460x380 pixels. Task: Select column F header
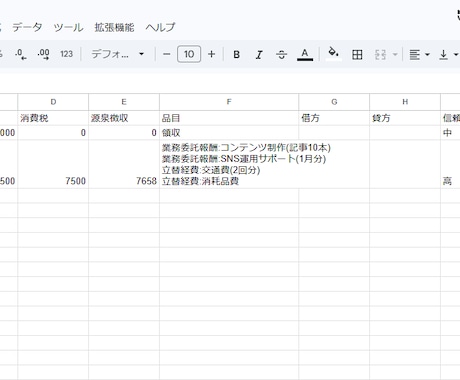pyautogui.click(x=229, y=102)
